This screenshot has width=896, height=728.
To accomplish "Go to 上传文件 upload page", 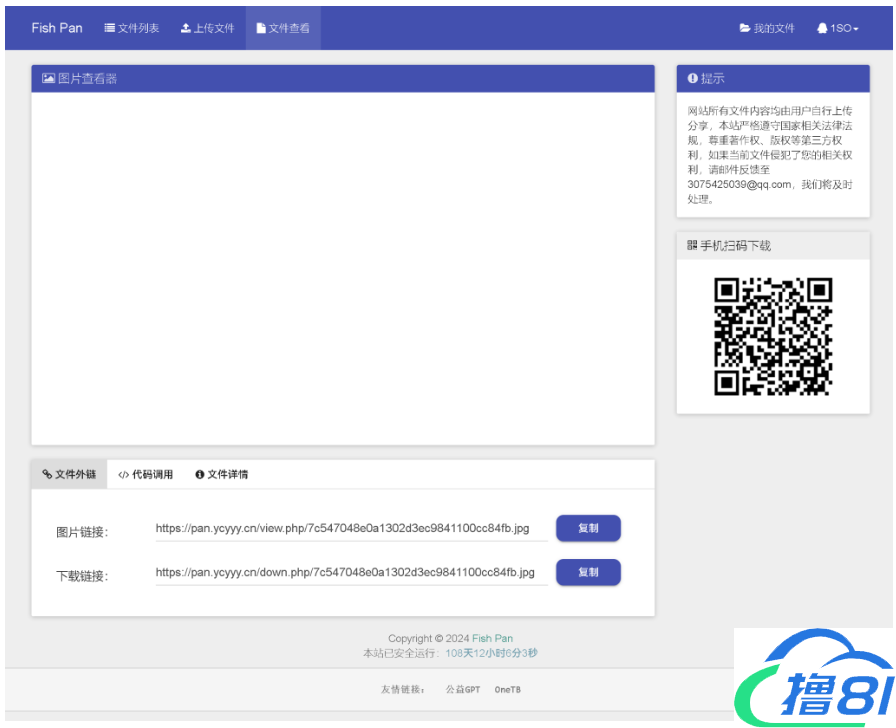I will (x=207, y=28).
